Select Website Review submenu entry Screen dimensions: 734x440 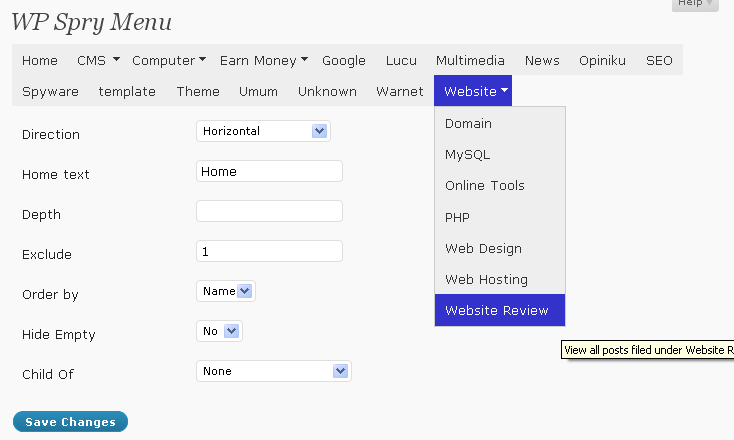click(x=499, y=310)
